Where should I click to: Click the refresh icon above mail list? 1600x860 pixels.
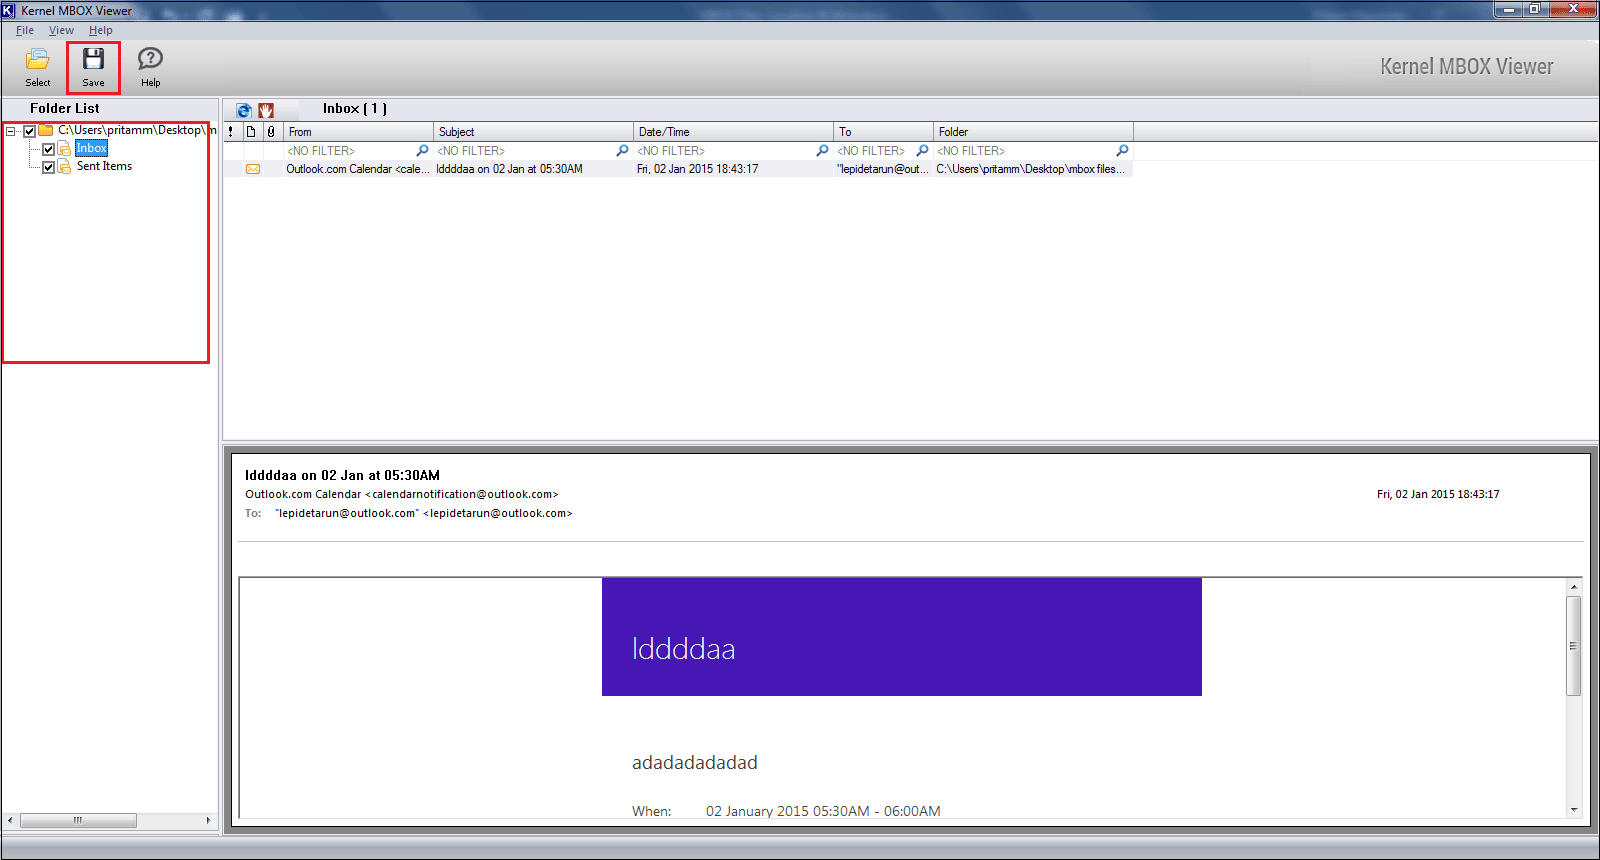(243, 110)
